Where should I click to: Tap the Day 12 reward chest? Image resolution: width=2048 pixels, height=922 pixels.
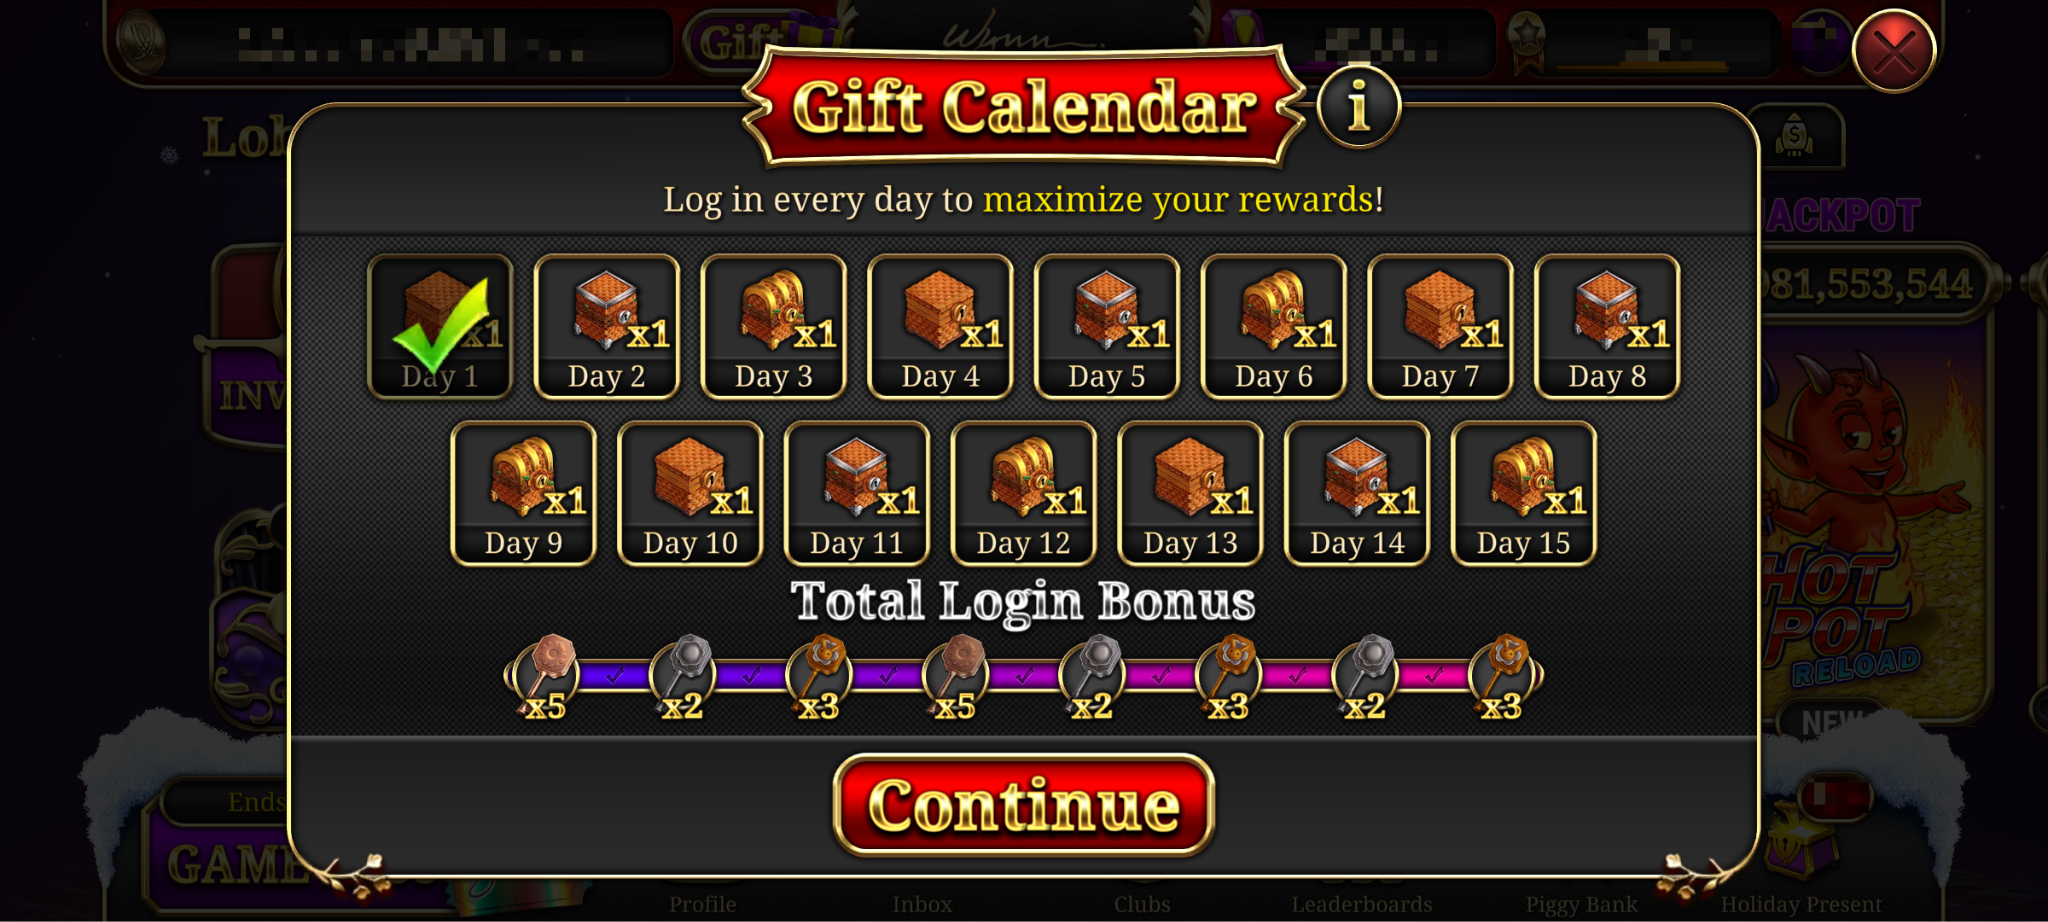[x=1024, y=494]
